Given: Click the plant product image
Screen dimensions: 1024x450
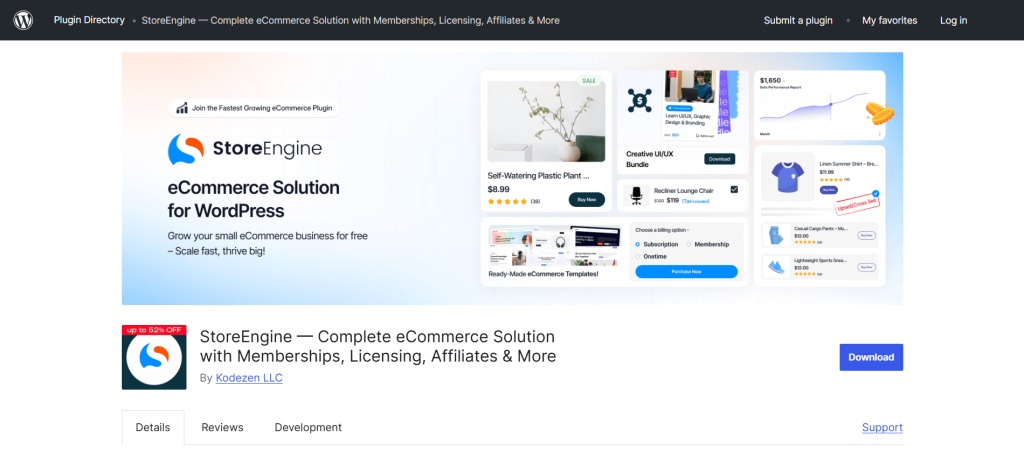Looking at the screenshot, I should (546, 121).
